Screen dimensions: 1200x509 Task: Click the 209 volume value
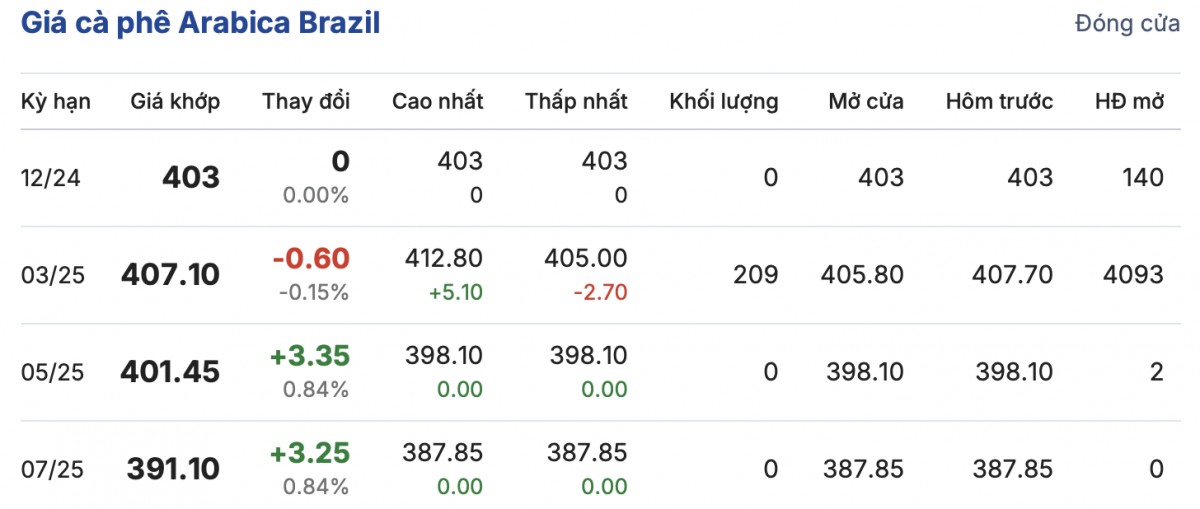click(x=757, y=275)
